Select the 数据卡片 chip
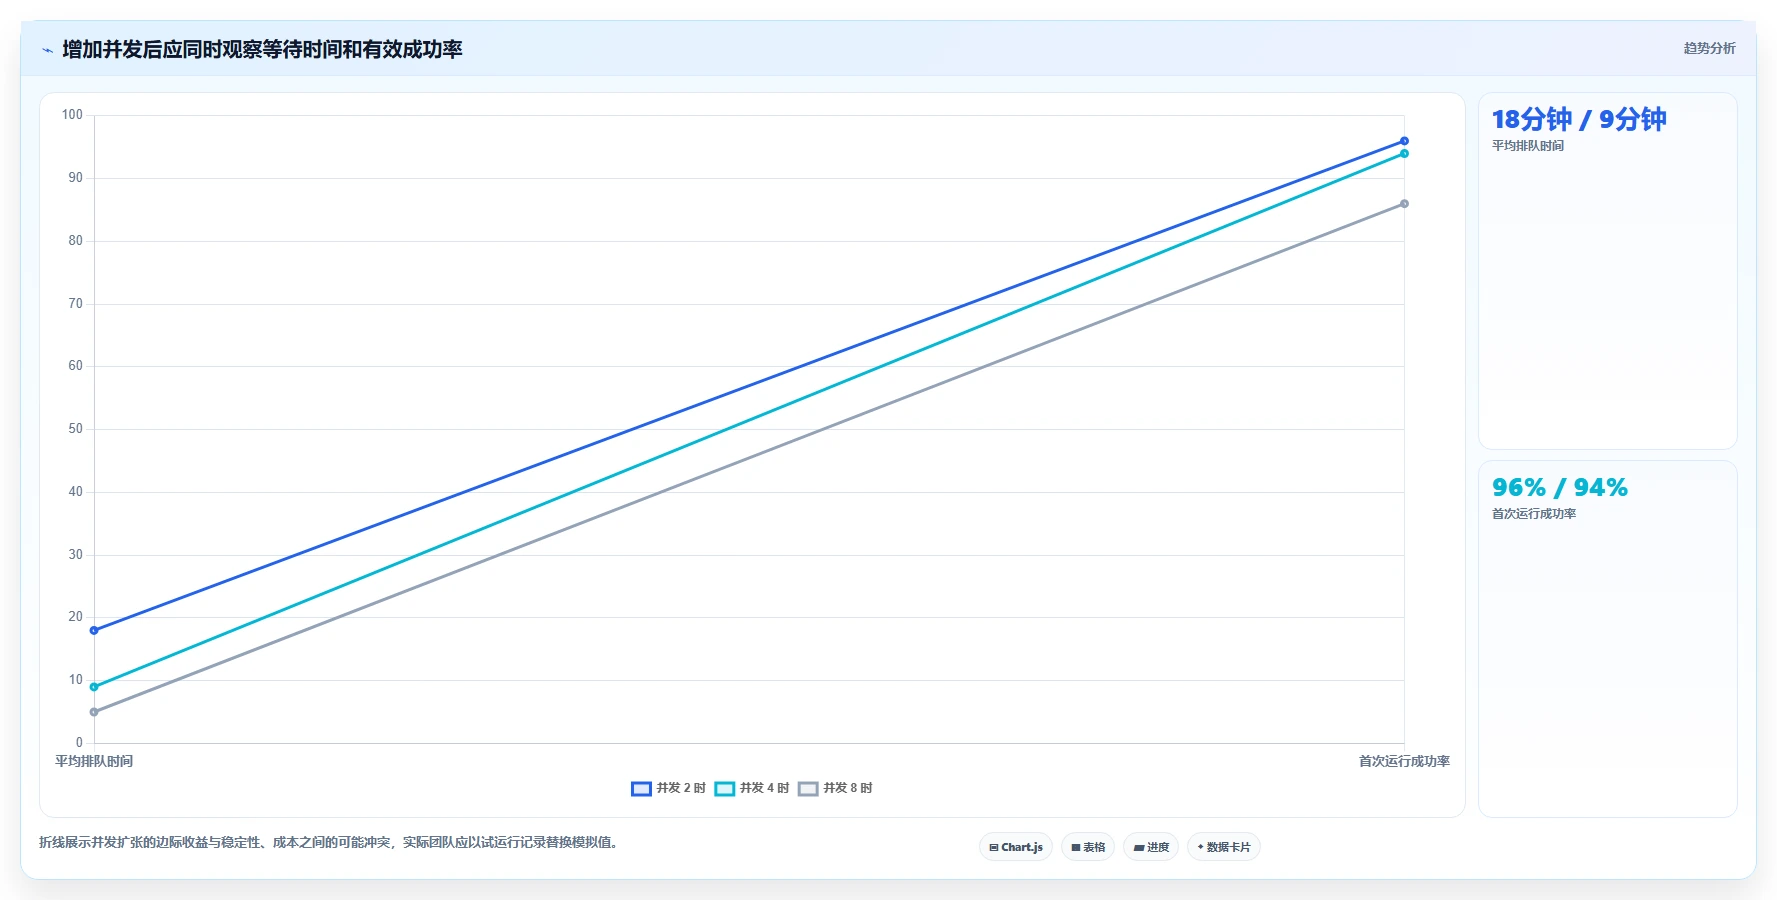This screenshot has height=900, width=1777. click(x=1224, y=847)
